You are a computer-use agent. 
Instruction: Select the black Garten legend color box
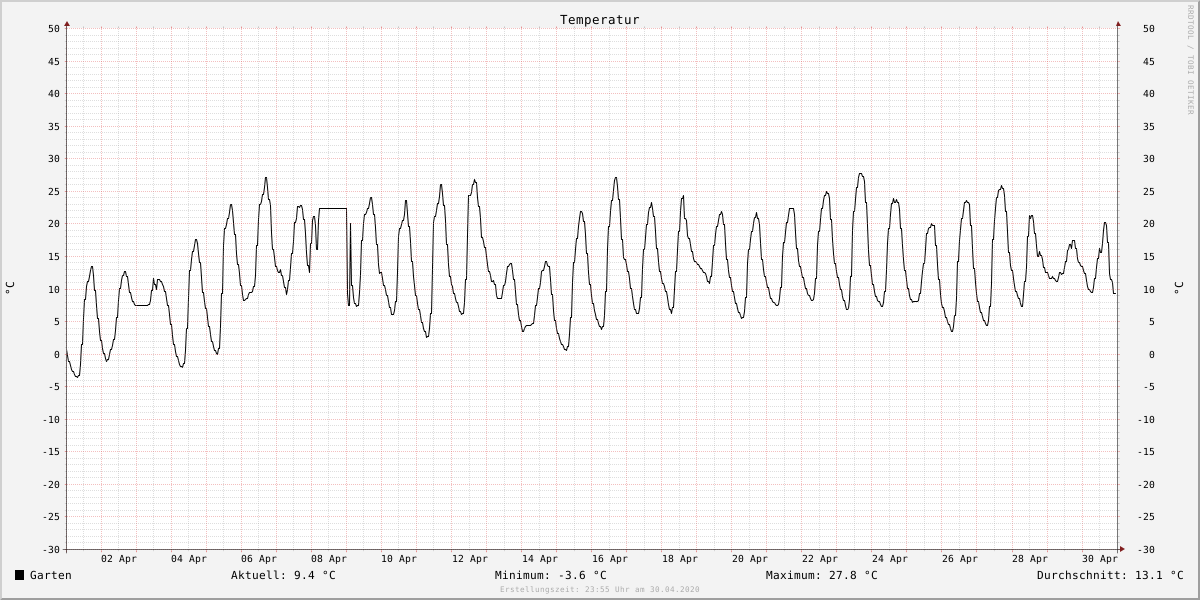pyautogui.click(x=19, y=575)
